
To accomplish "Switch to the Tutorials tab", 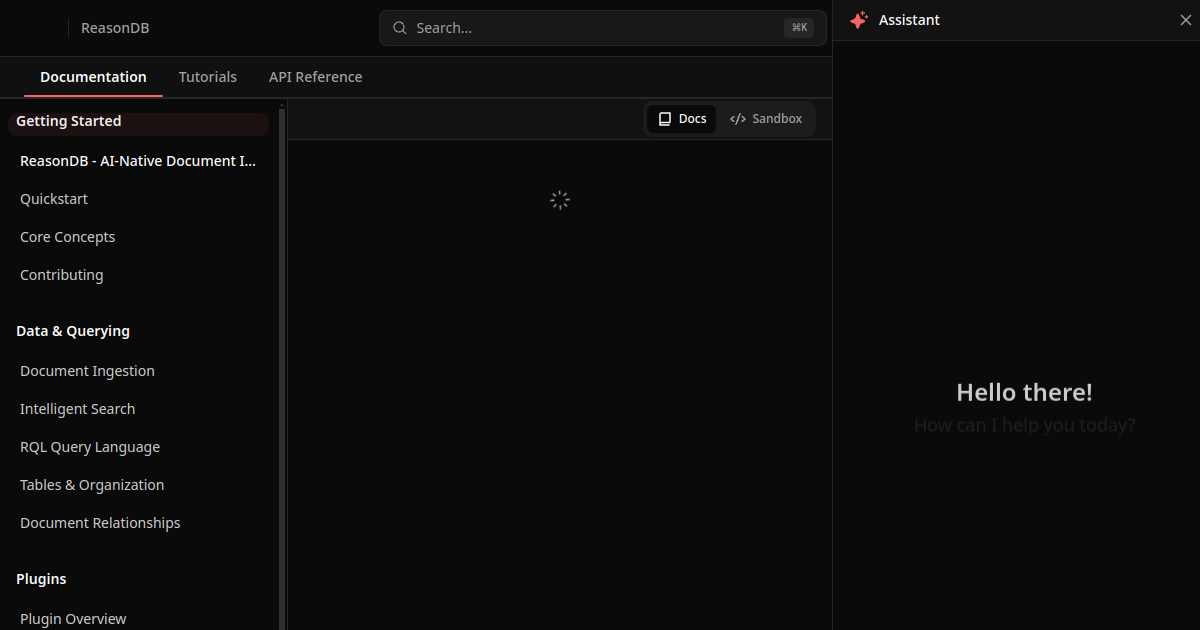I will (x=208, y=77).
